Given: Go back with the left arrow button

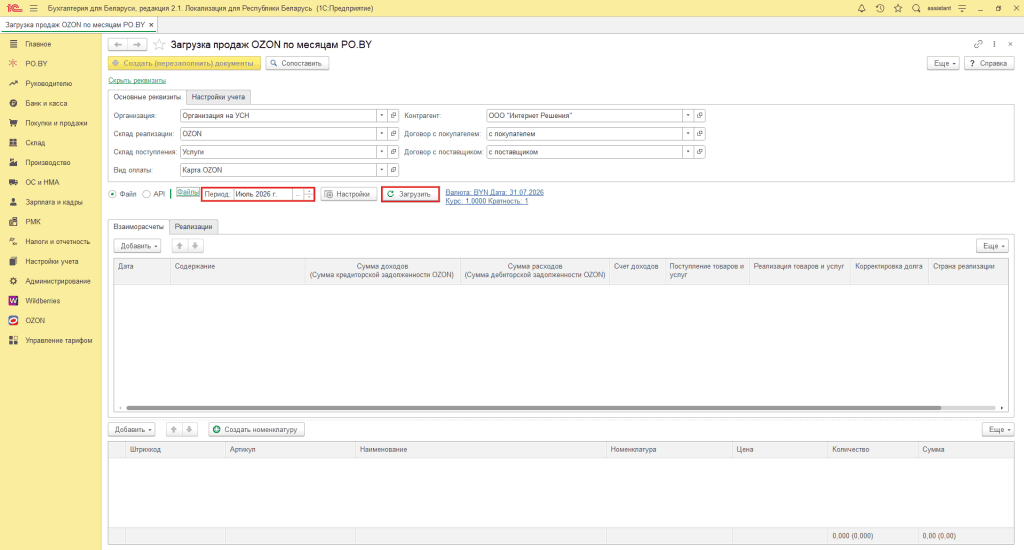Looking at the screenshot, I should click(x=118, y=44).
